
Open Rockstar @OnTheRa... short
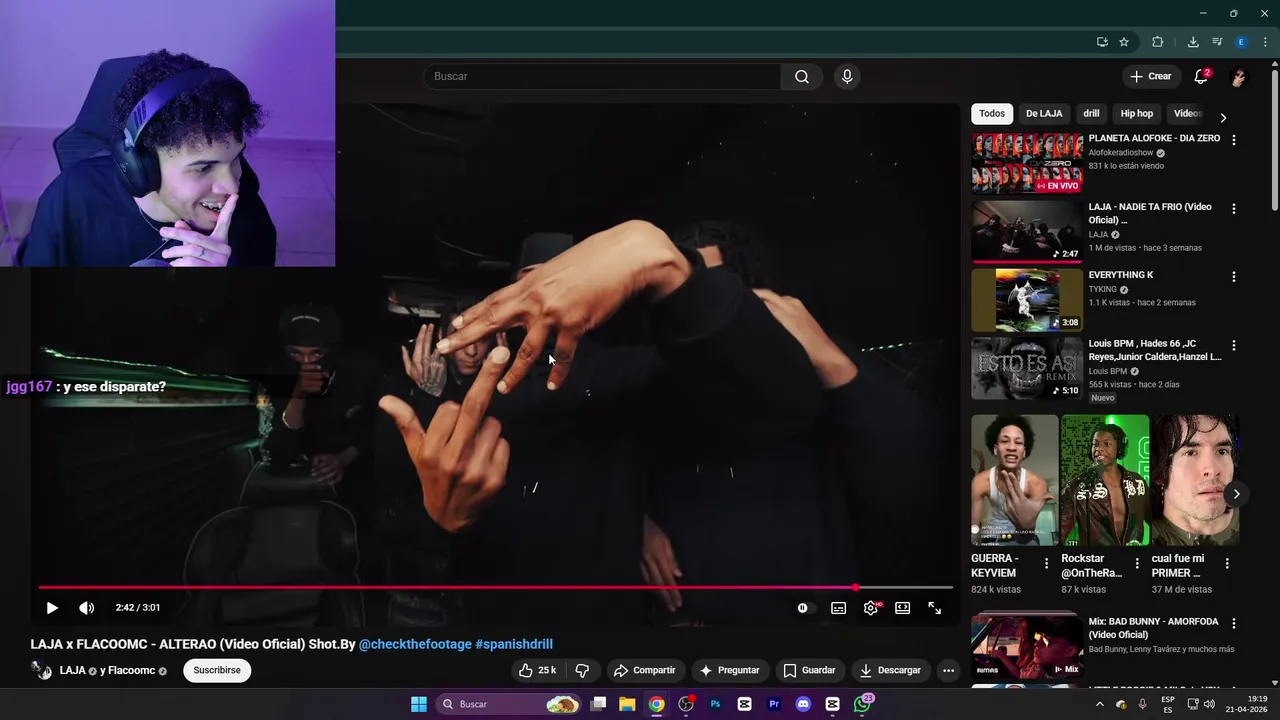(1105, 480)
